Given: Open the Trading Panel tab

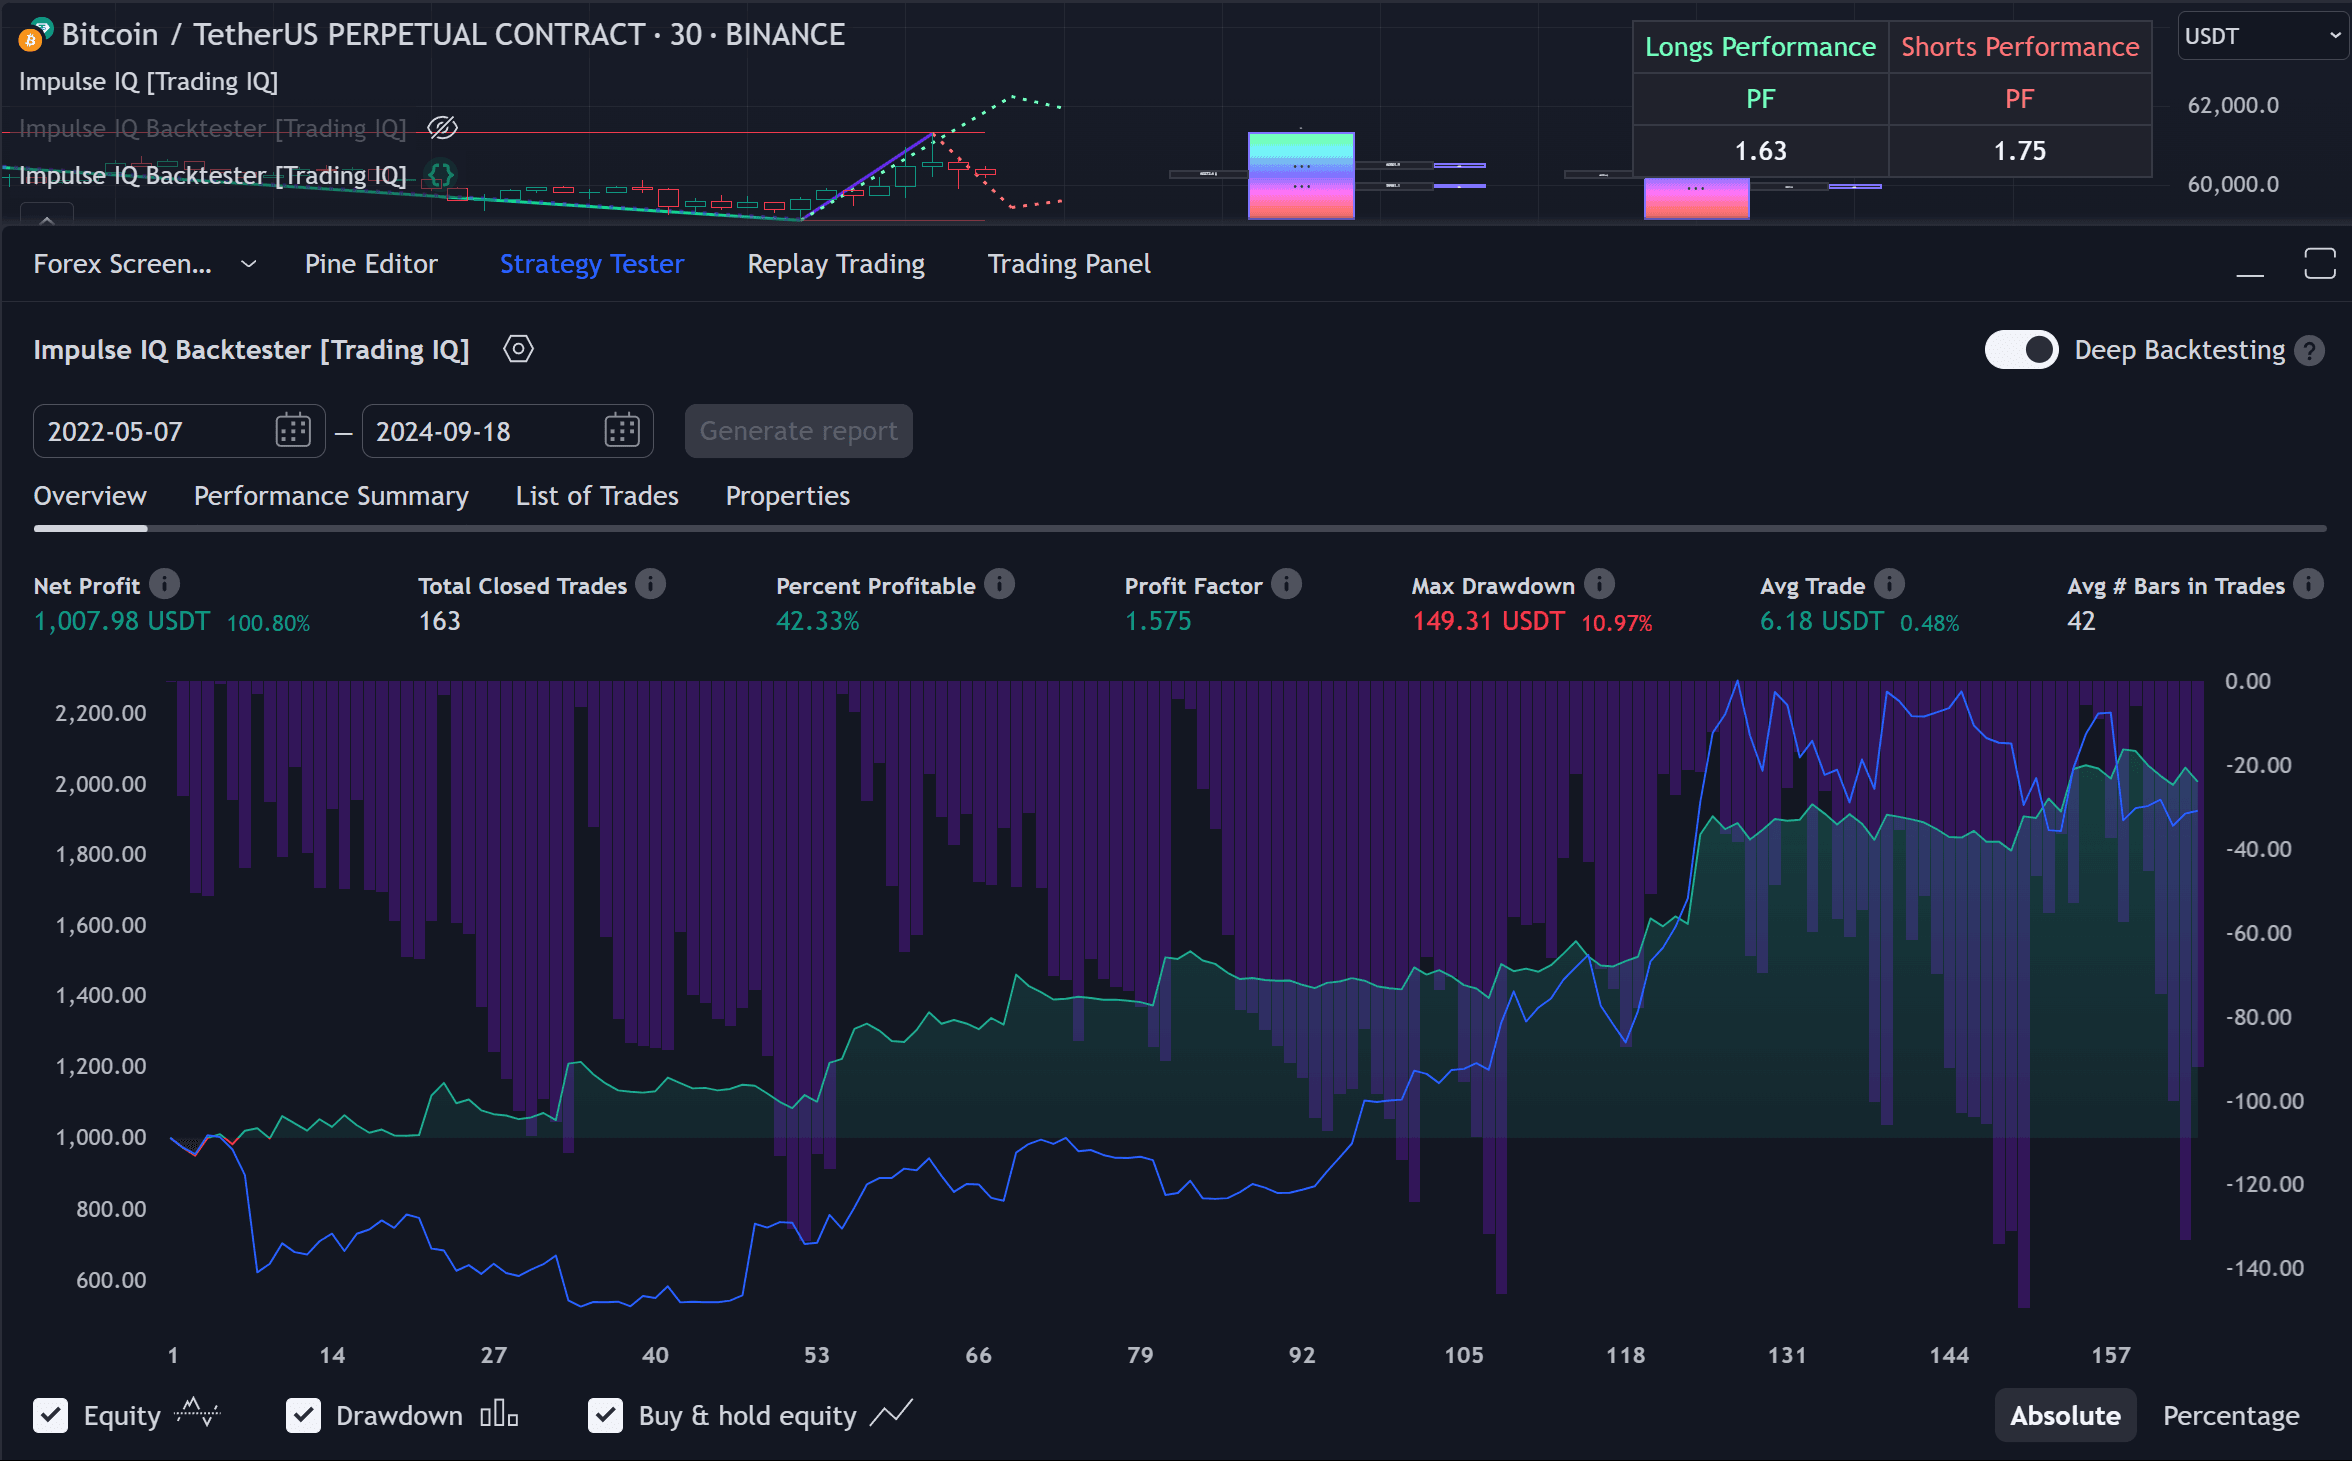Looking at the screenshot, I should pyautogui.click(x=1069, y=264).
